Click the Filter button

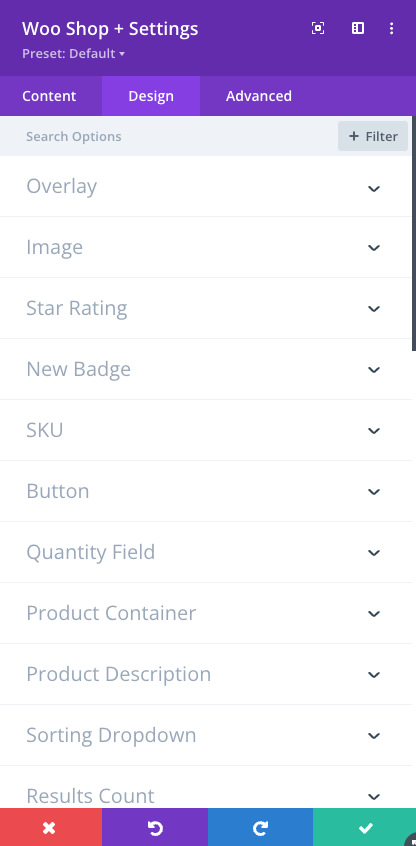(x=373, y=137)
